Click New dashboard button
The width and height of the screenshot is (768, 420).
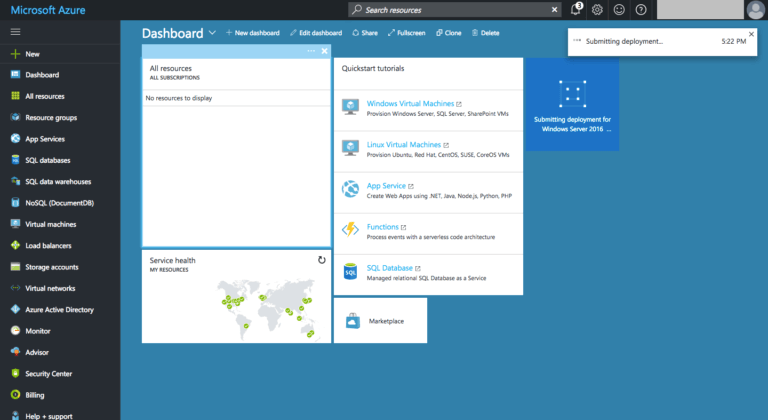pos(253,33)
